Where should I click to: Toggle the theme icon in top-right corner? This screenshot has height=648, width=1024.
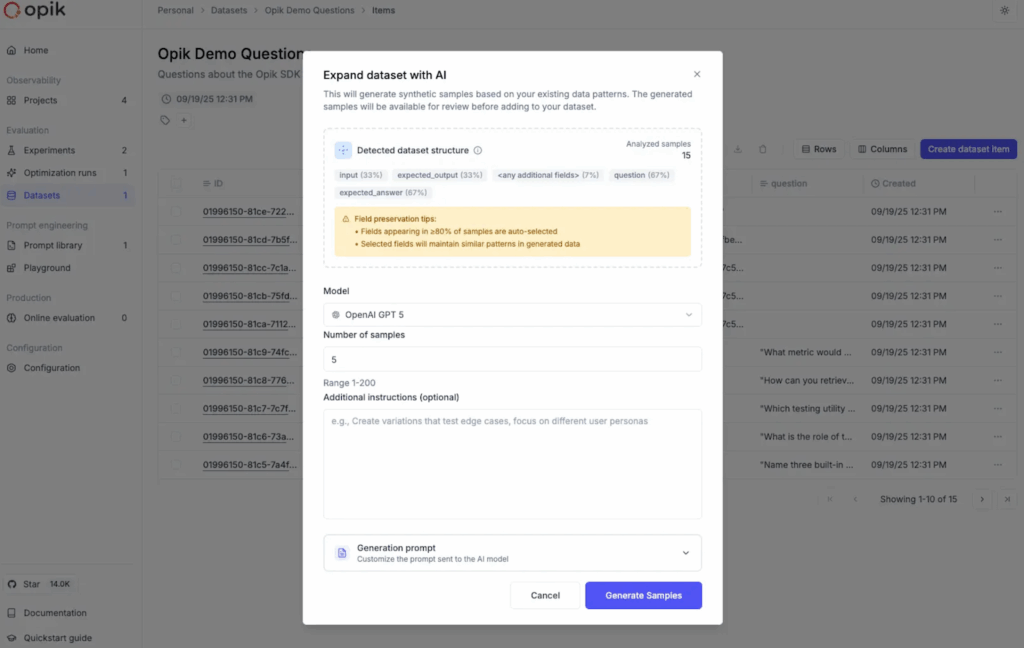coord(1004,11)
